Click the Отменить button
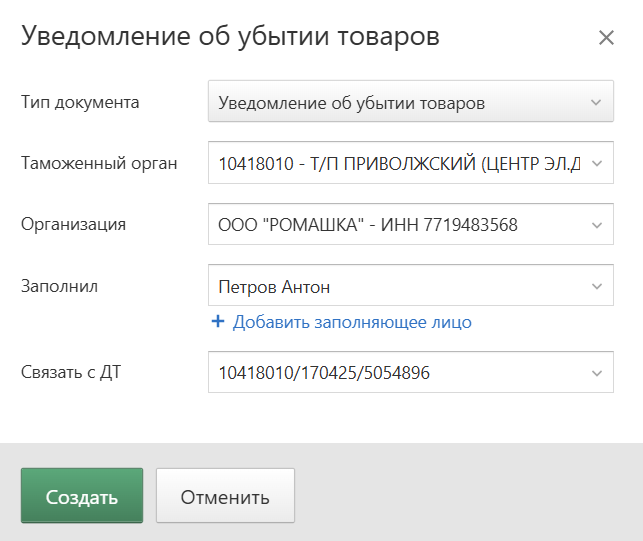643x541 pixels. click(225, 495)
